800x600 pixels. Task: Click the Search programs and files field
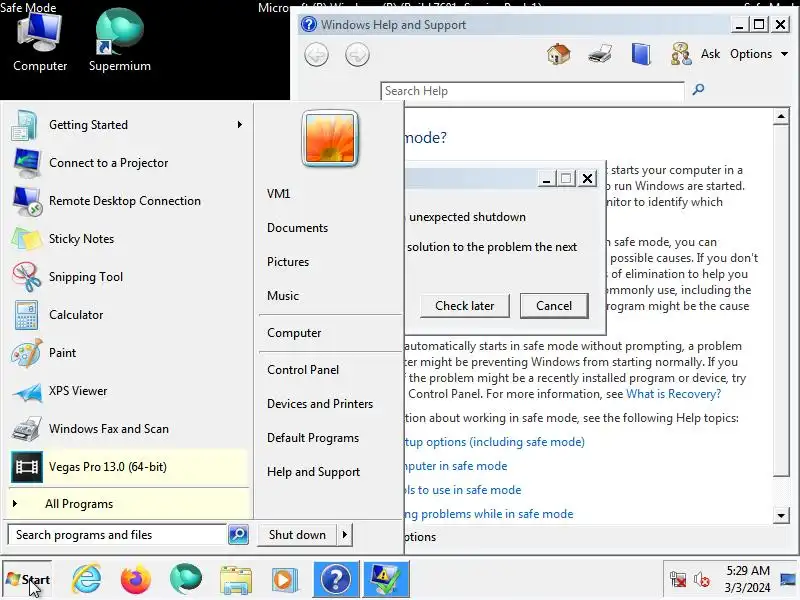(117, 535)
